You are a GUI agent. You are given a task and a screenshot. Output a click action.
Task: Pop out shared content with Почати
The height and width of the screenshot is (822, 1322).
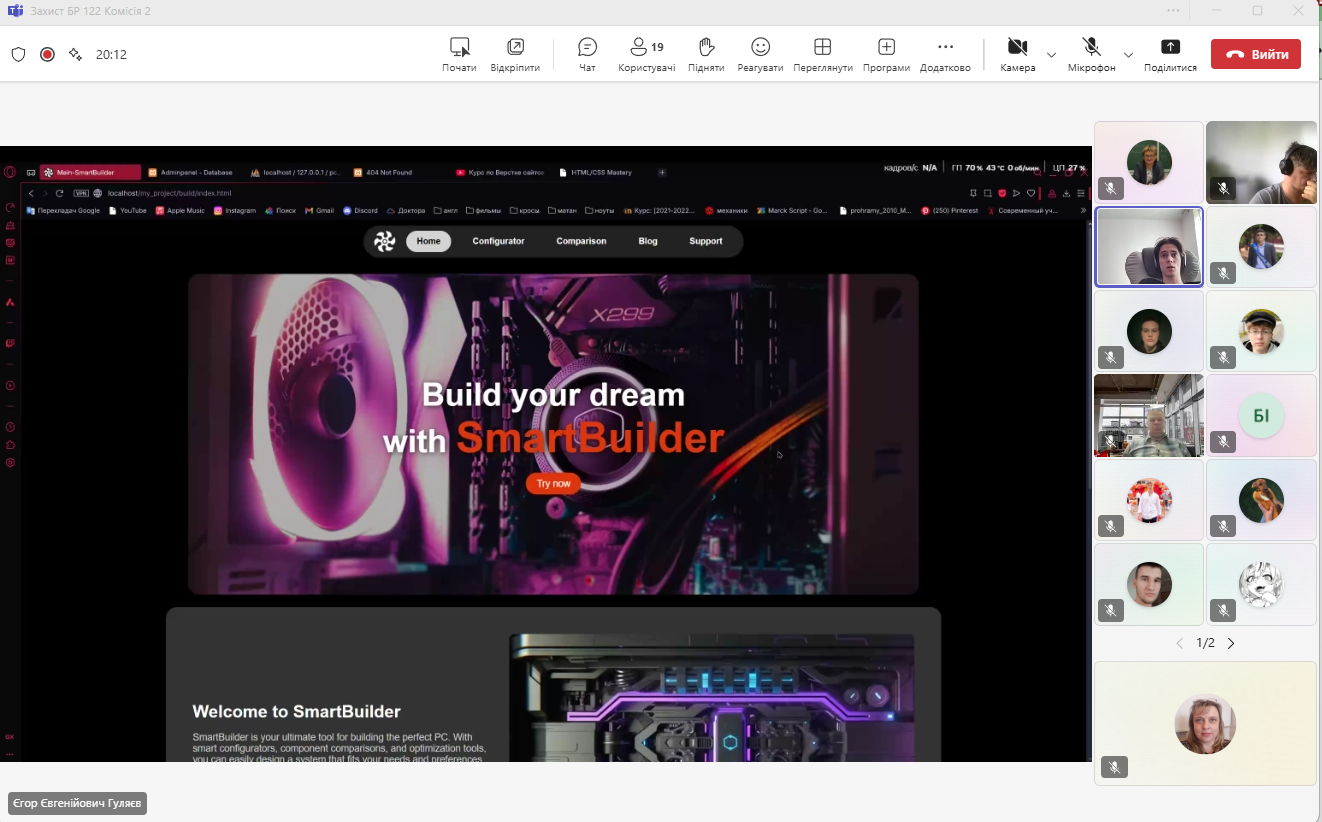pos(459,54)
